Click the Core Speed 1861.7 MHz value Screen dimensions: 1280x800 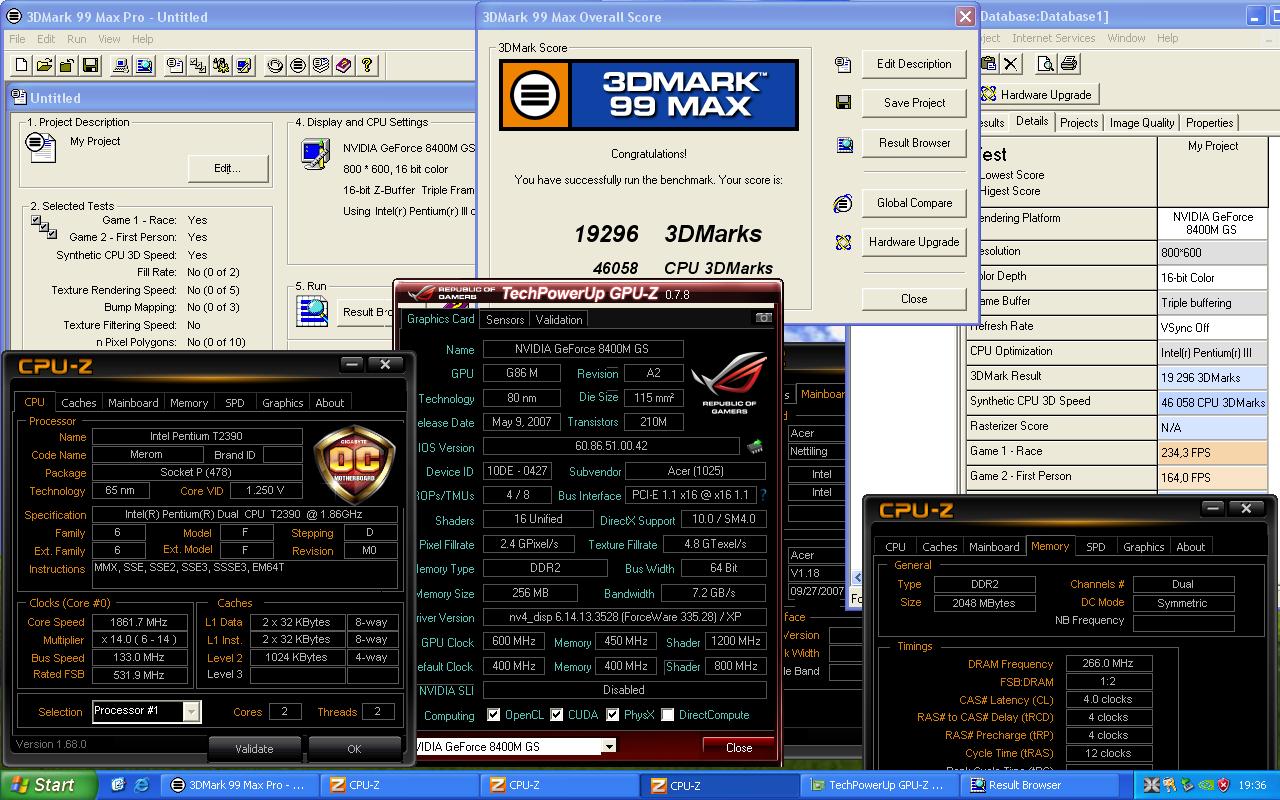click(139, 622)
